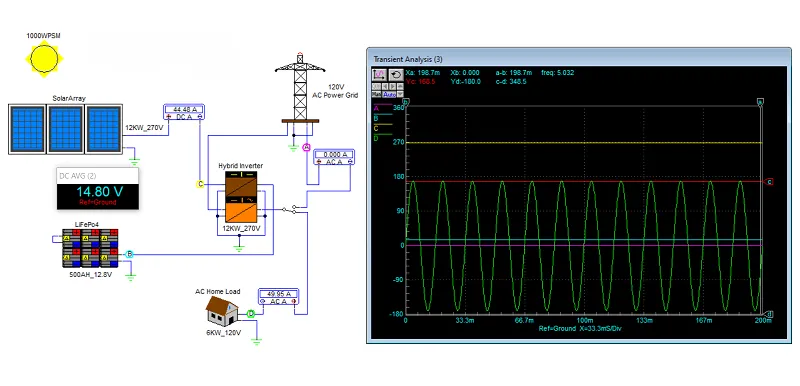This screenshot has width=800, height=386.
Task: Click probe marker C beside the inverter
Action: tap(201, 184)
